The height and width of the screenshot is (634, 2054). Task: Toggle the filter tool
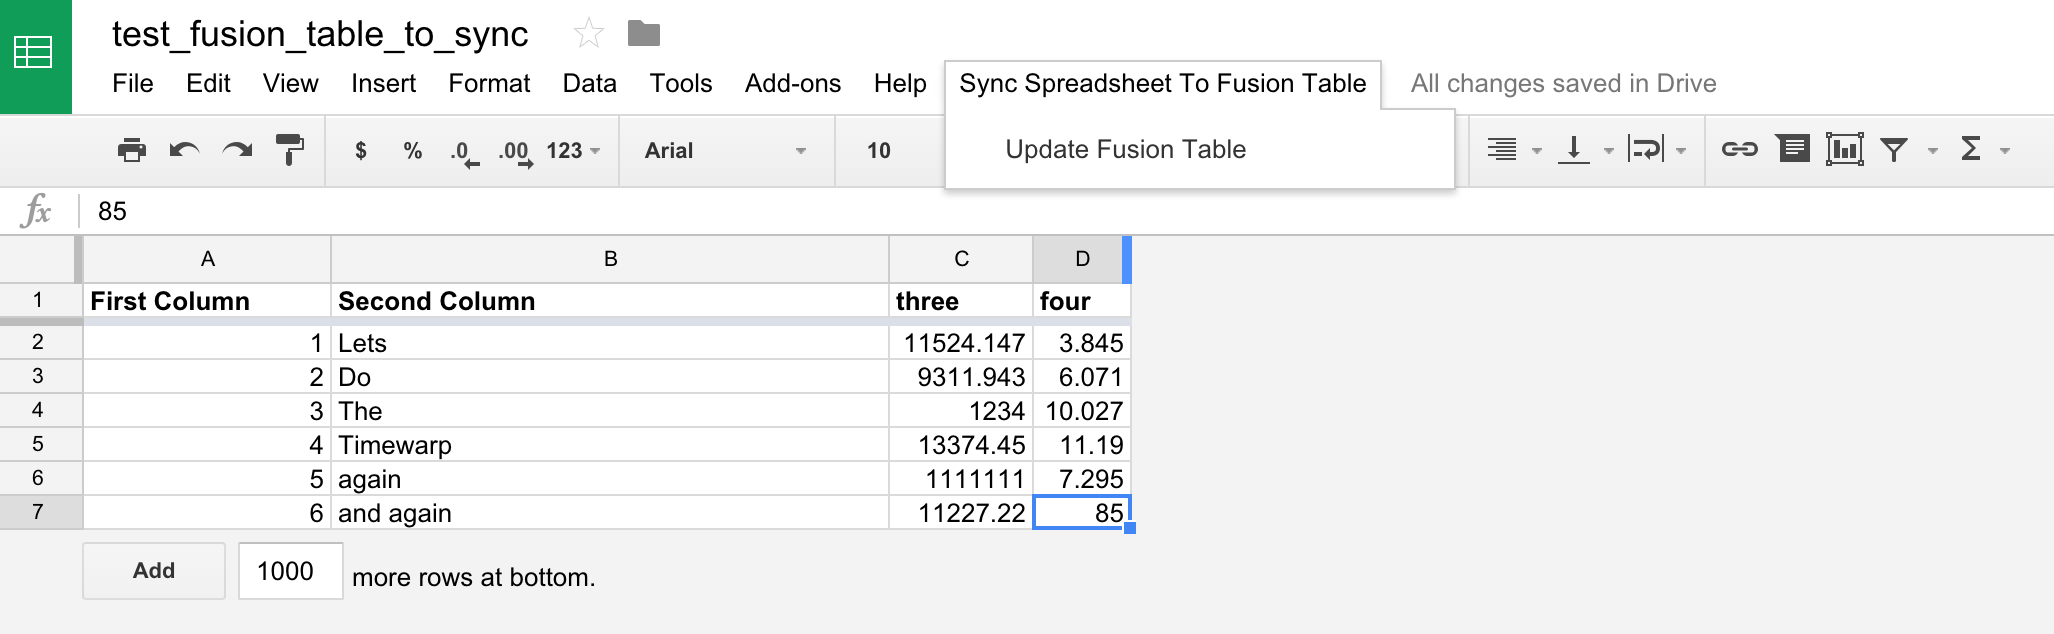[x=1893, y=150]
